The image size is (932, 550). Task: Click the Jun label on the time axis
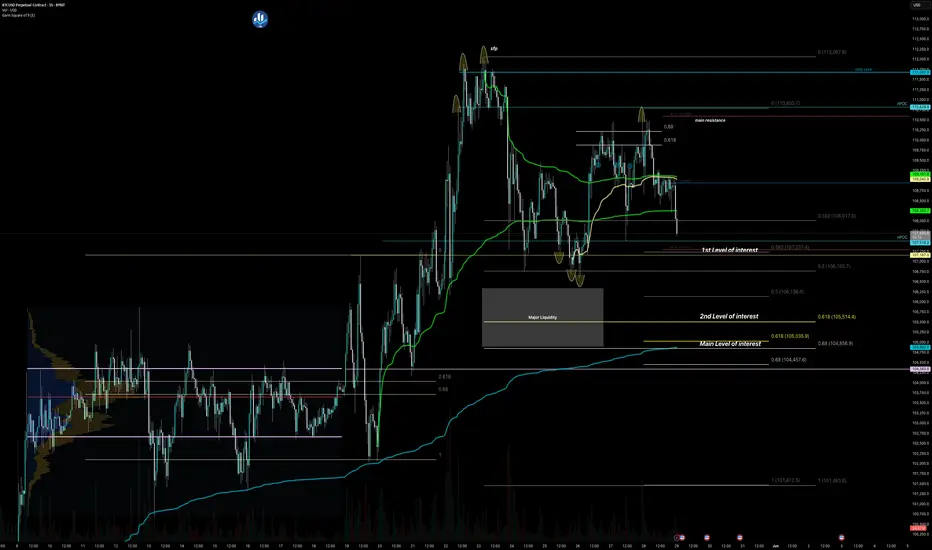coord(775,545)
